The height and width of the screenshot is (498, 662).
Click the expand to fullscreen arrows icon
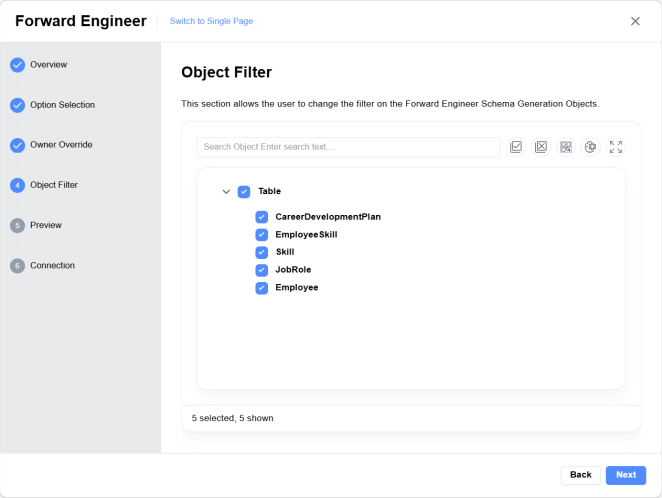coord(616,147)
